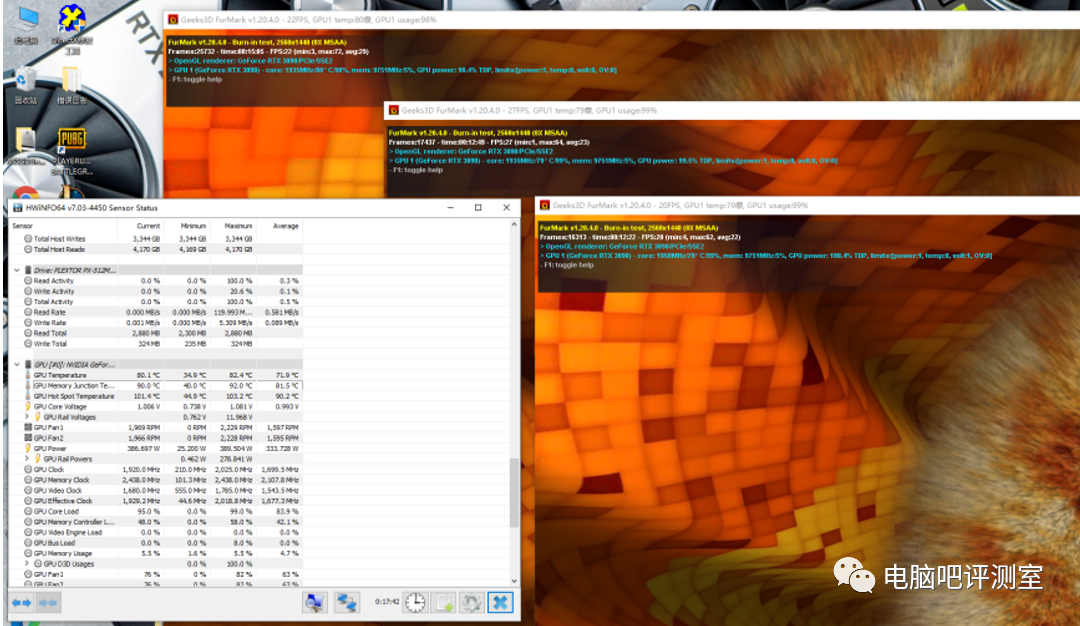Click the sensor list vertical scrollbar thumb
This screenshot has width=1080, height=626.
pyautogui.click(x=515, y=492)
